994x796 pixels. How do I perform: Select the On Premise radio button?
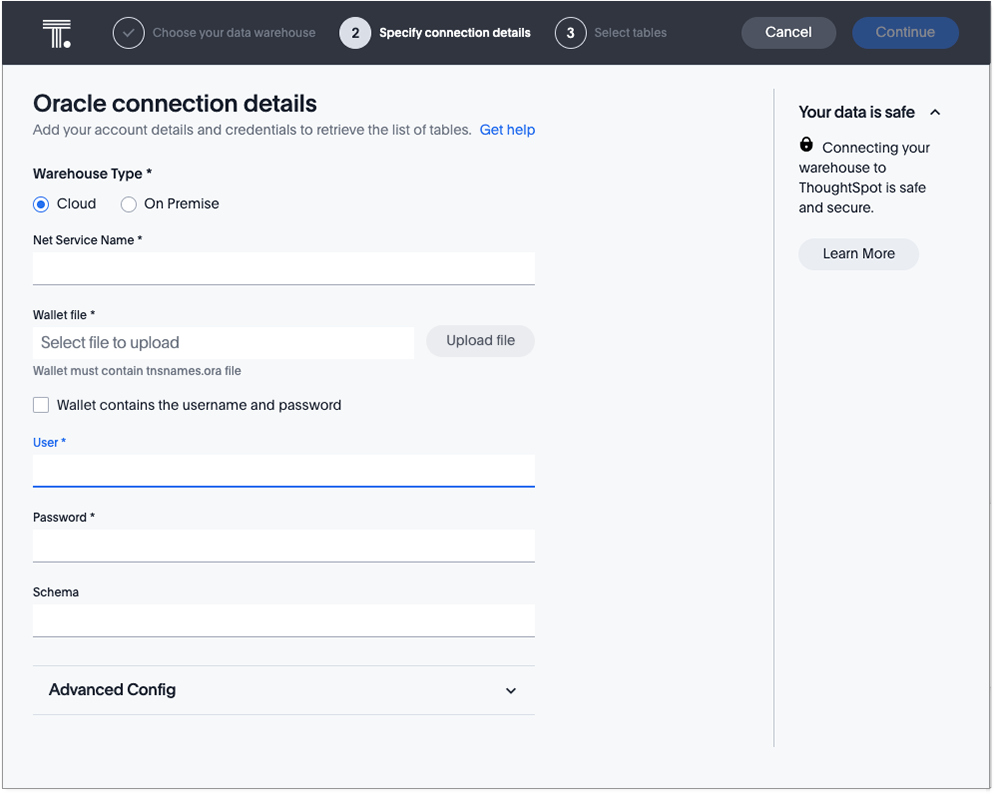(x=129, y=204)
